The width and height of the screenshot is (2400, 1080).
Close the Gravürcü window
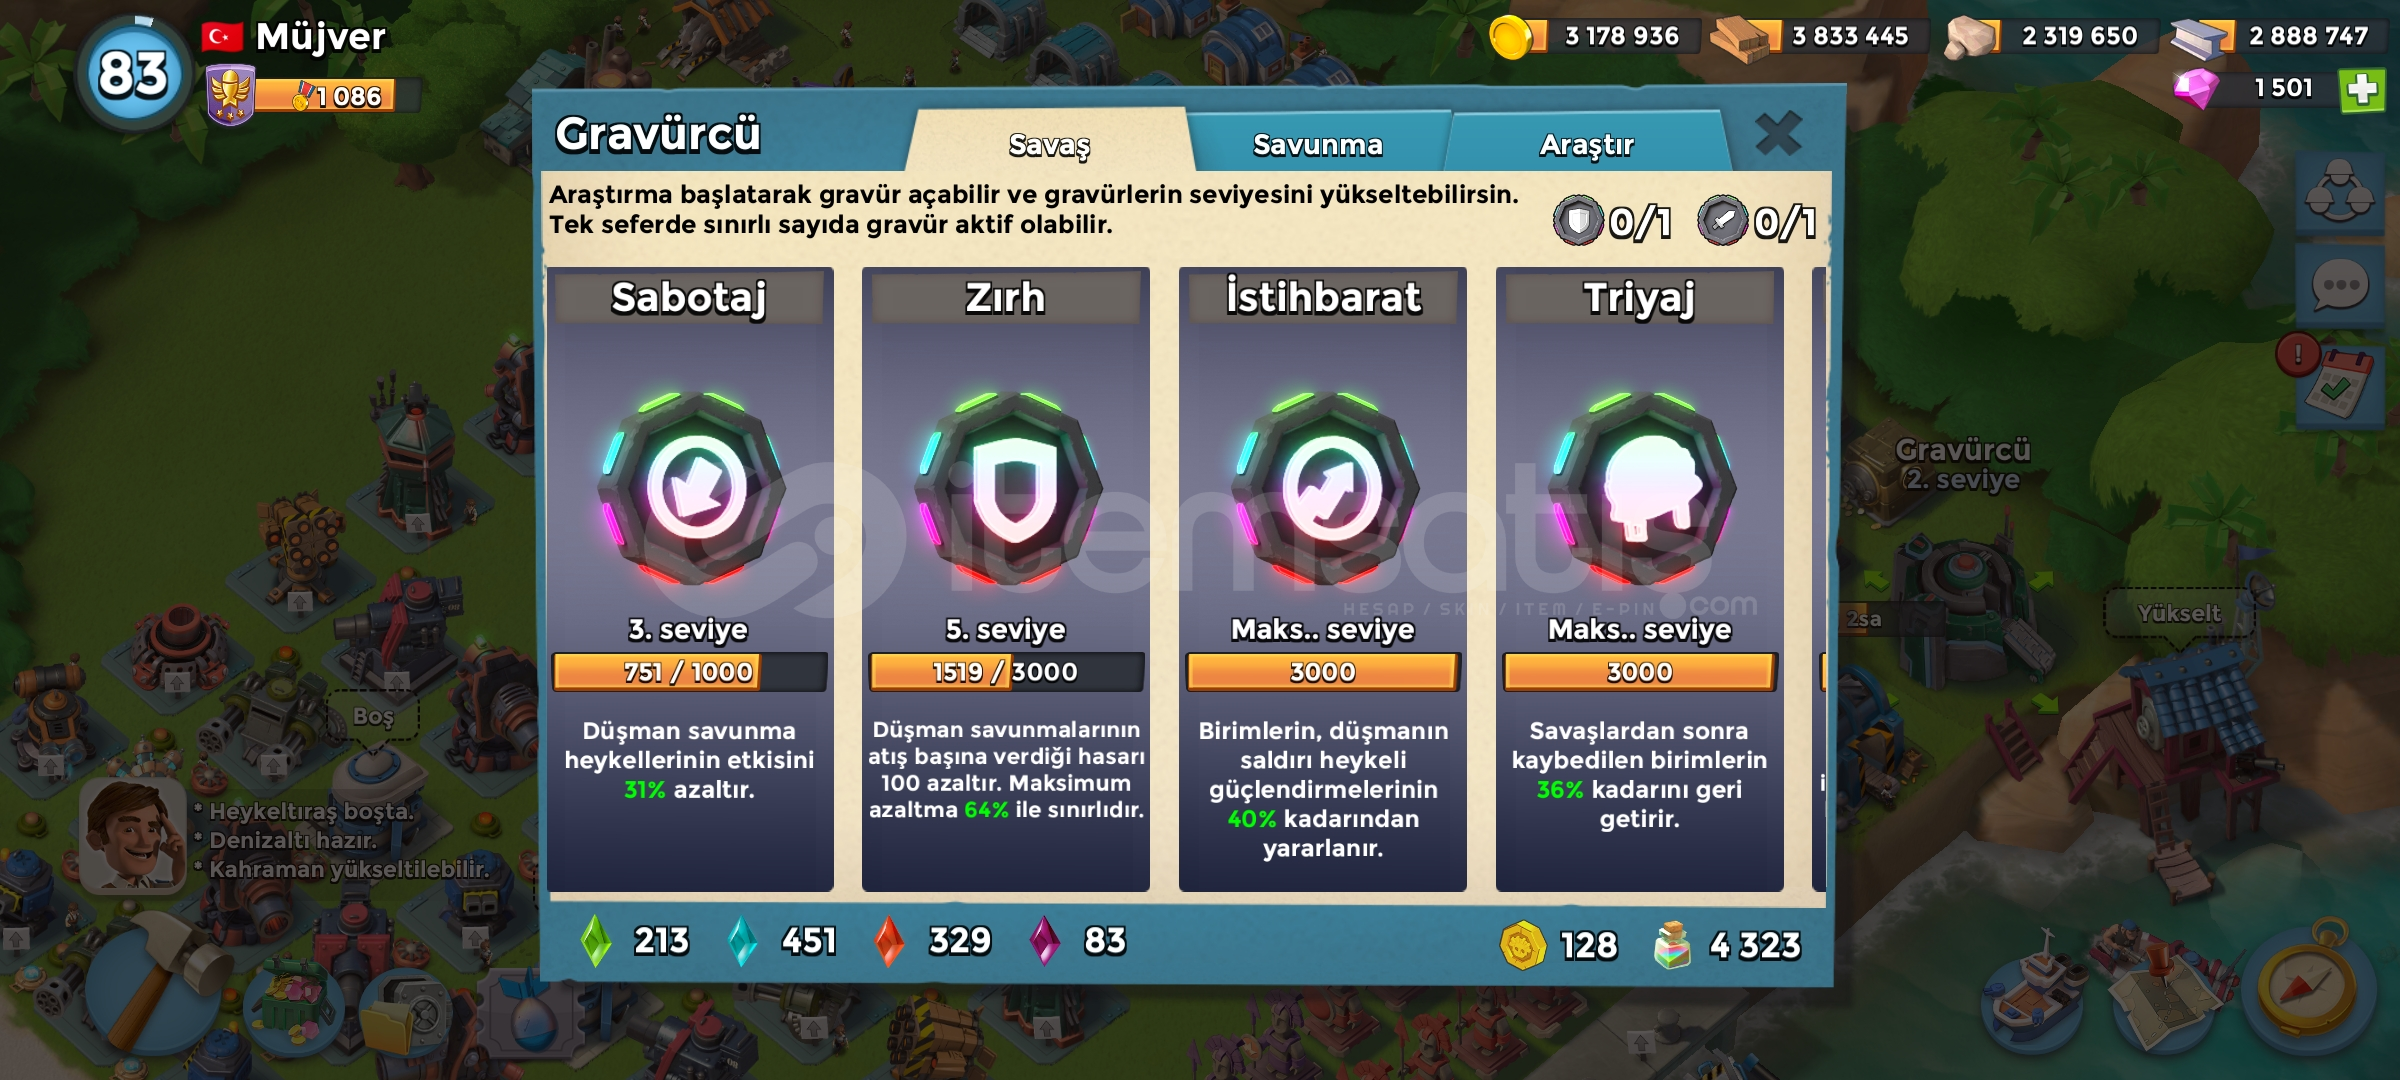1778,133
